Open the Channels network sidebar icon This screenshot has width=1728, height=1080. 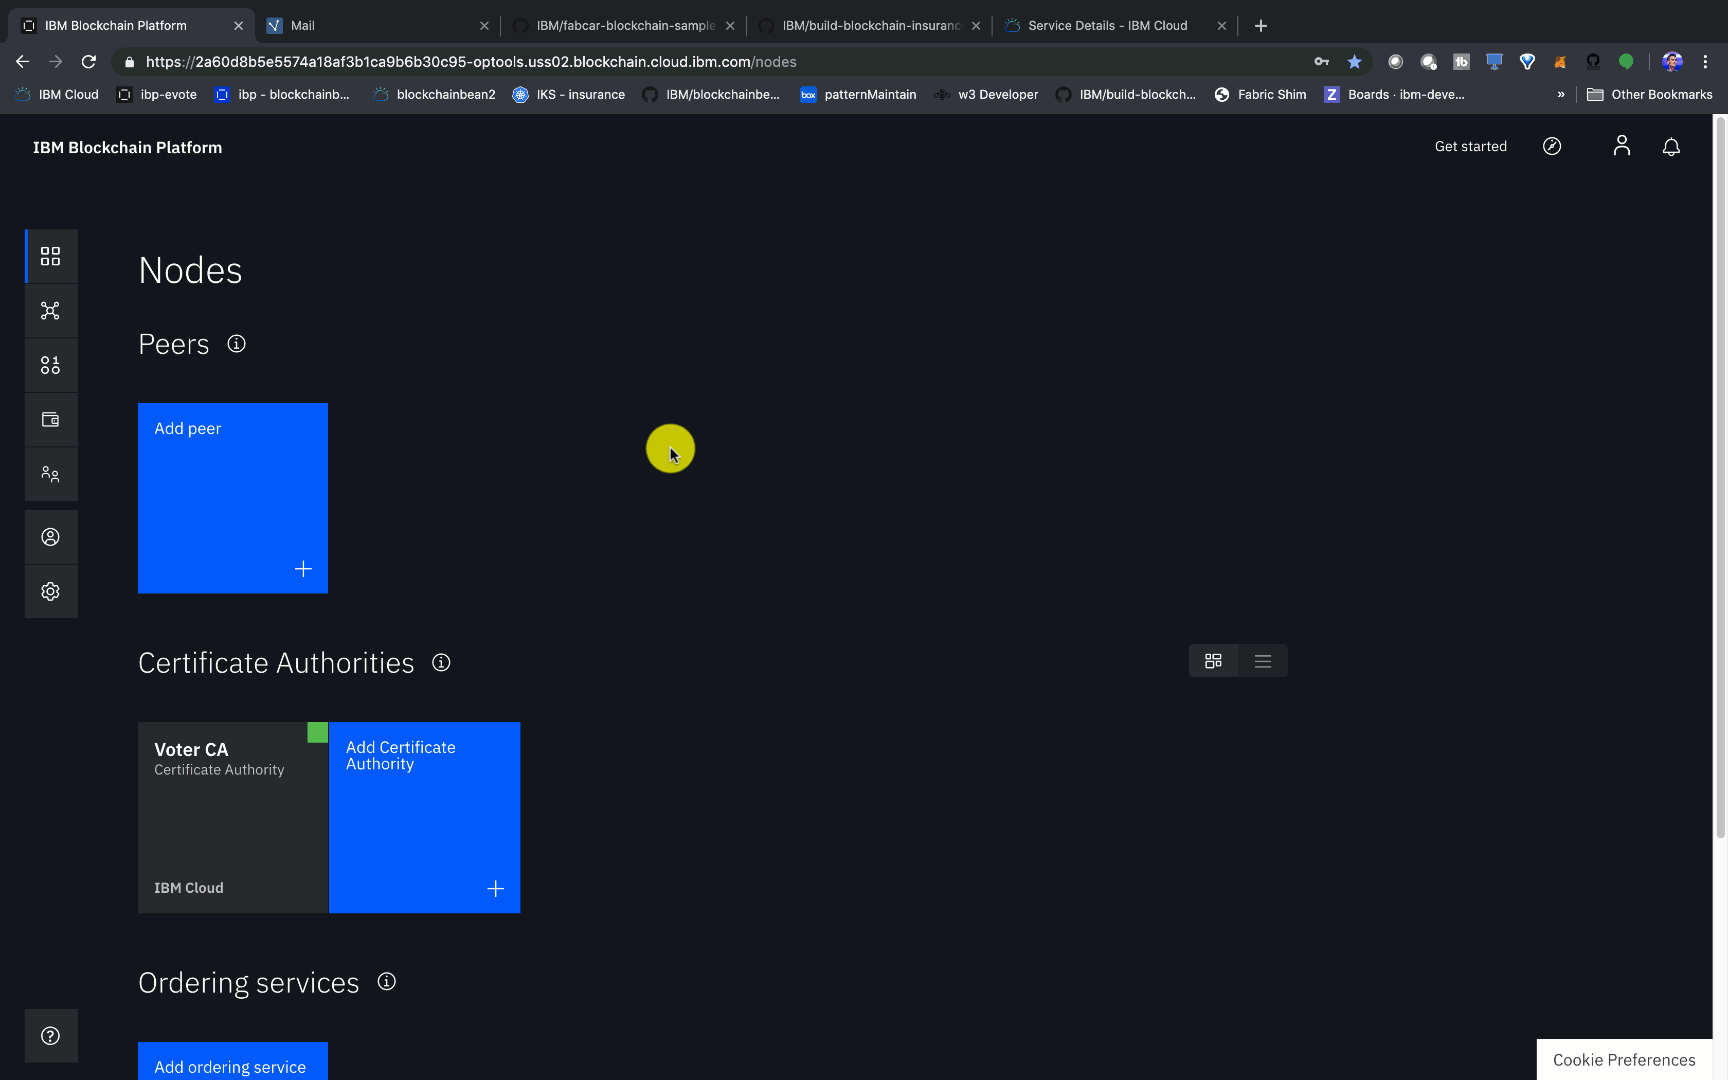[x=51, y=310]
